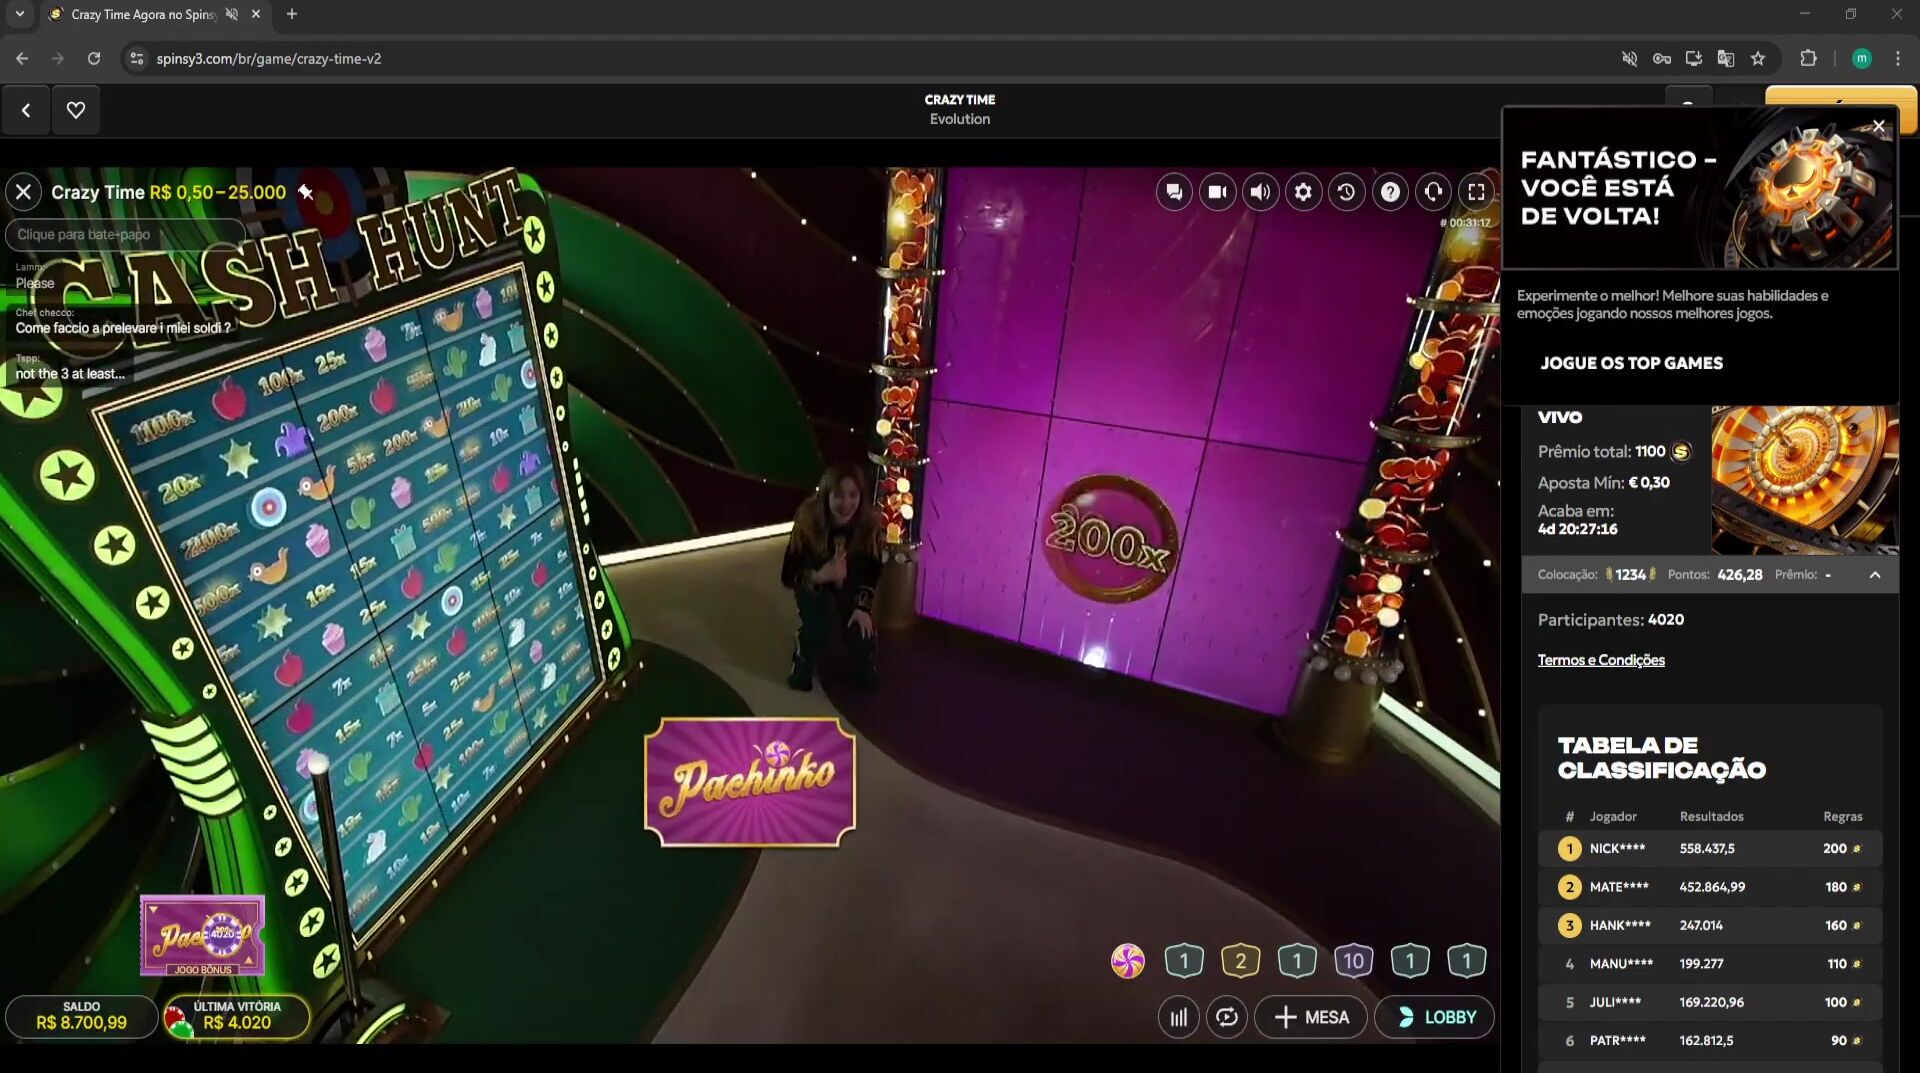Image resolution: width=1920 pixels, height=1073 pixels.
Task: Open the browser profile avatar
Action: (x=1861, y=58)
